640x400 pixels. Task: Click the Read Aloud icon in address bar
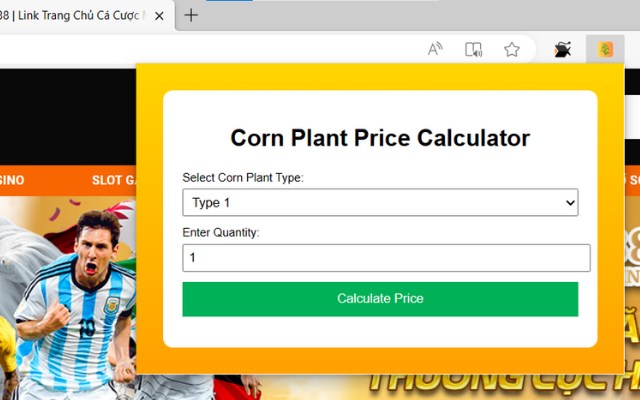click(x=435, y=49)
